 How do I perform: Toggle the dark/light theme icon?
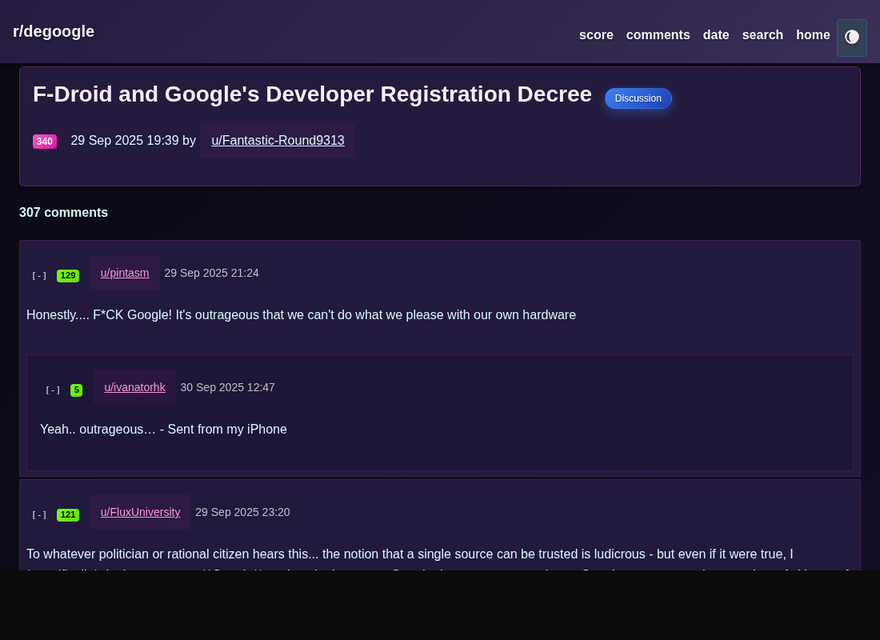point(851,38)
